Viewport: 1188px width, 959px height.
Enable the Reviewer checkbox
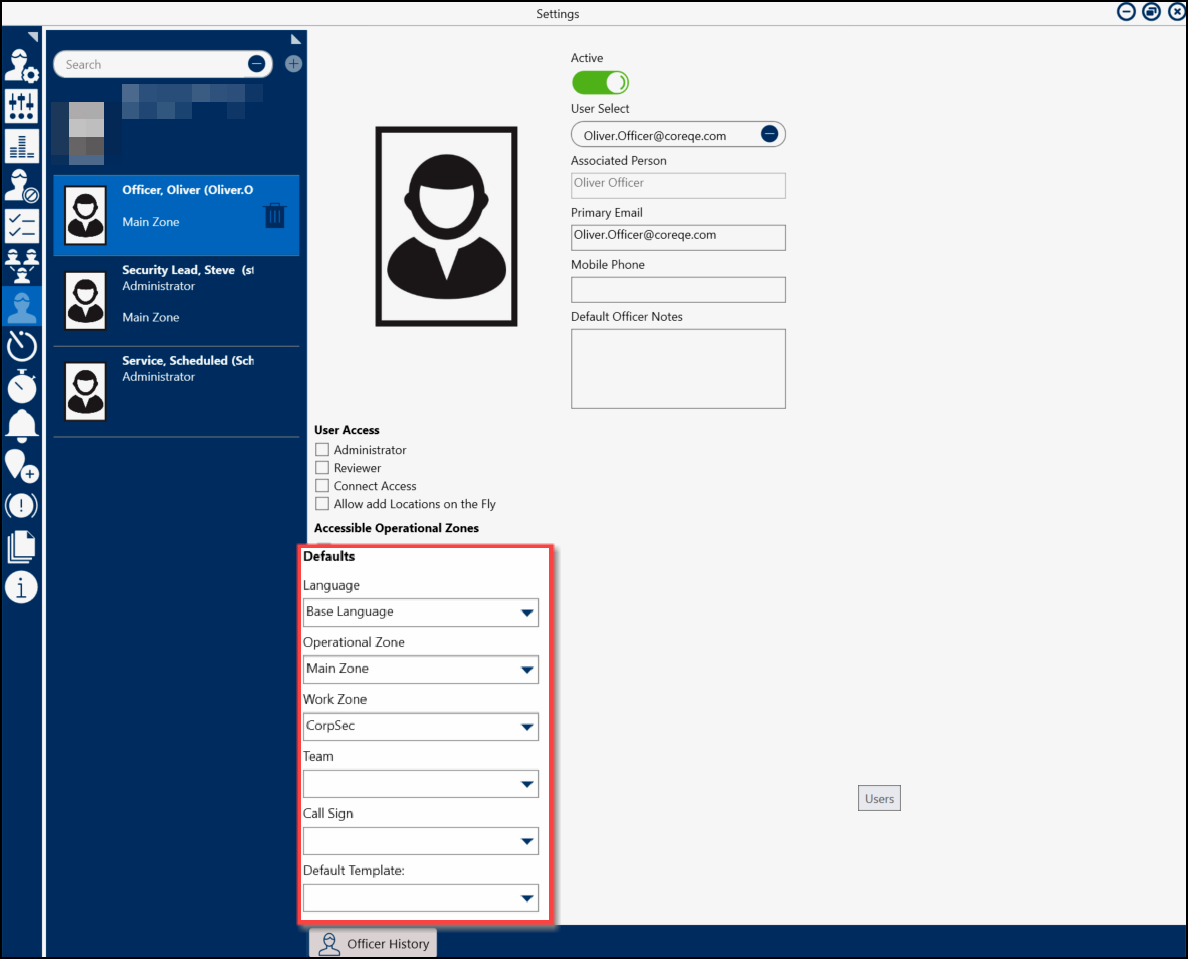pos(322,468)
